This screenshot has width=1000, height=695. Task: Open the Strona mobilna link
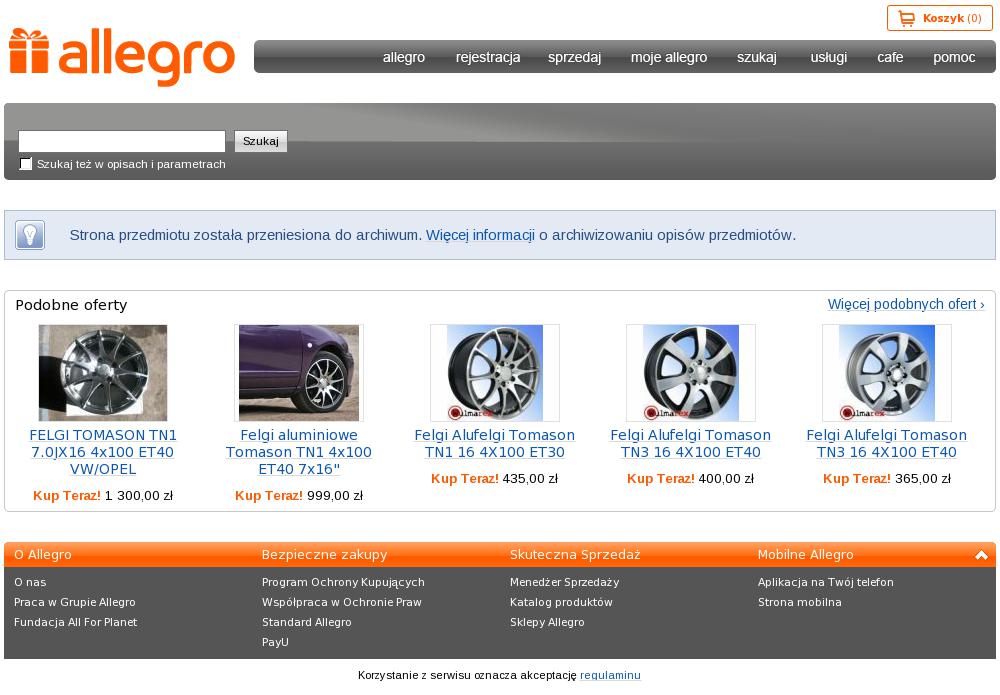(800, 602)
